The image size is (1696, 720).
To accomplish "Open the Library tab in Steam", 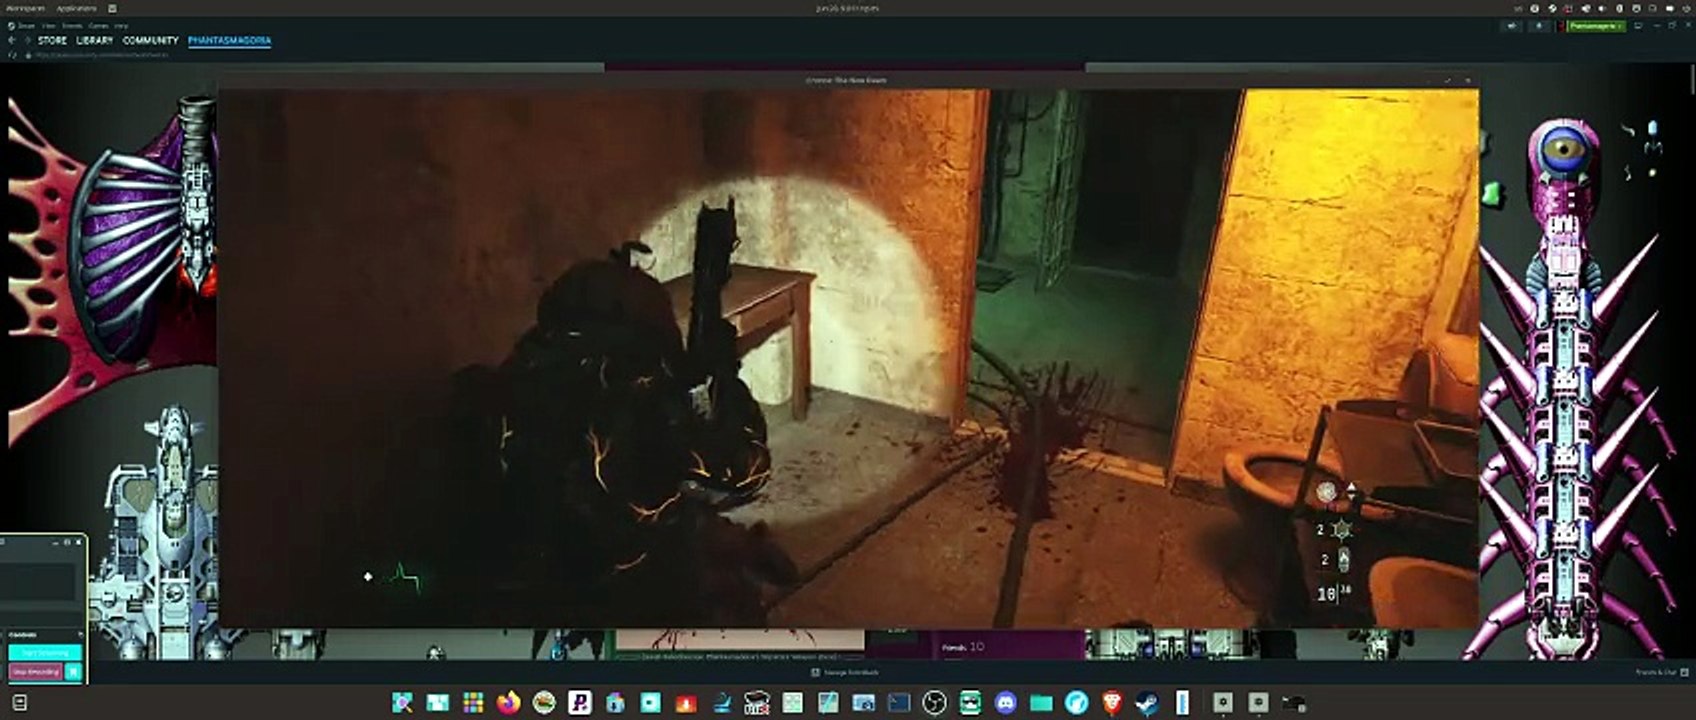I will pos(95,40).
